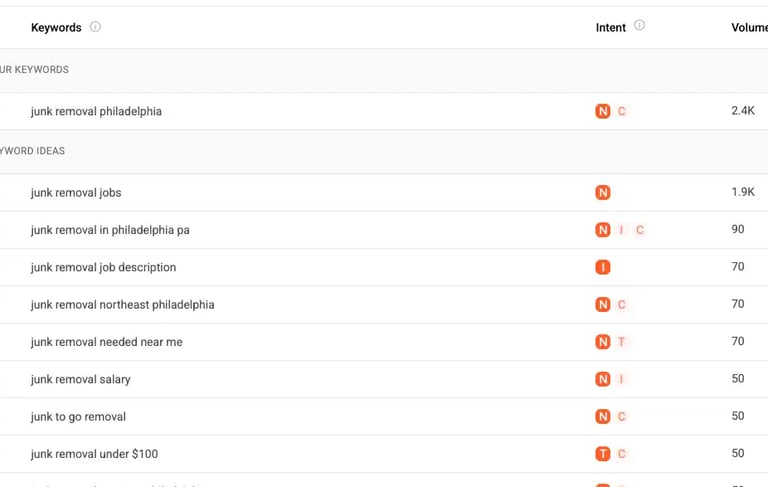Open keyword junk removal salary

(x=81, y=380)
